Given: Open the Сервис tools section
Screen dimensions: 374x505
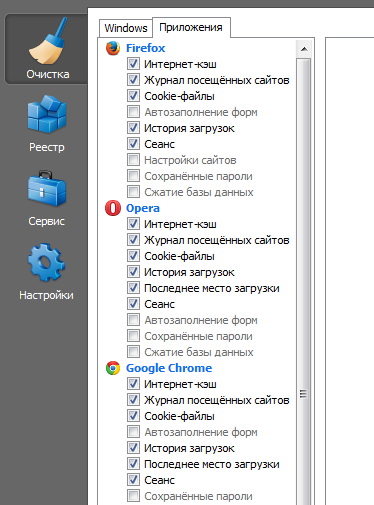Looking at the screenshot, I should 47,198.
